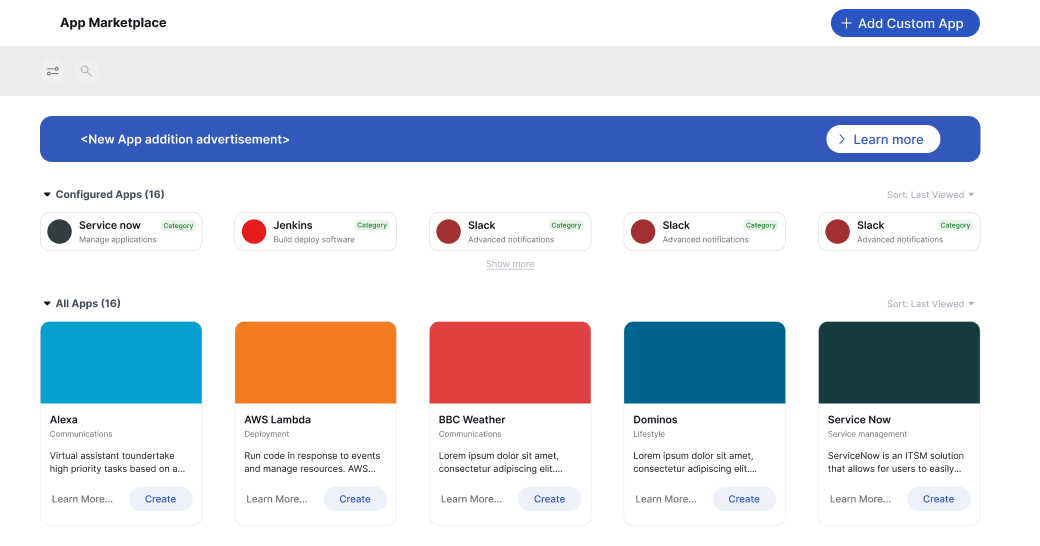Click the Lifestyle category under Dominos
This screenshot has height=546, width=1040.
[x=649, y=434]
